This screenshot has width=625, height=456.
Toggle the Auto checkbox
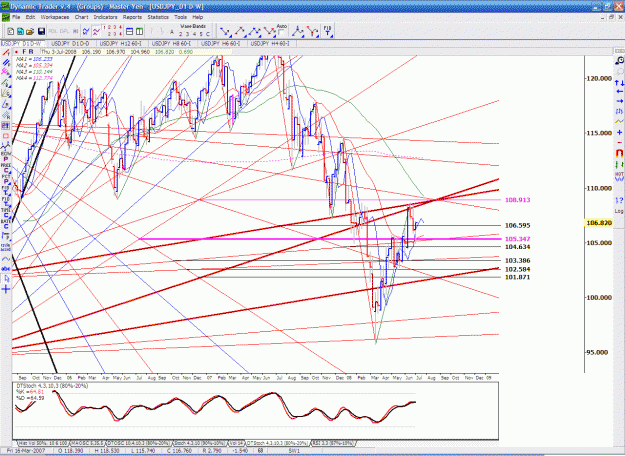(x=281, y=33)
